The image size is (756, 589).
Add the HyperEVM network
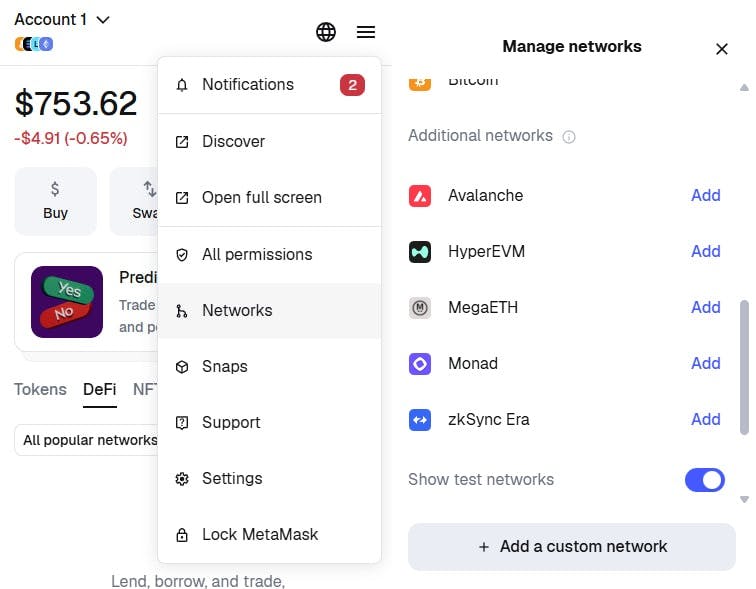[x=705, y=252]
